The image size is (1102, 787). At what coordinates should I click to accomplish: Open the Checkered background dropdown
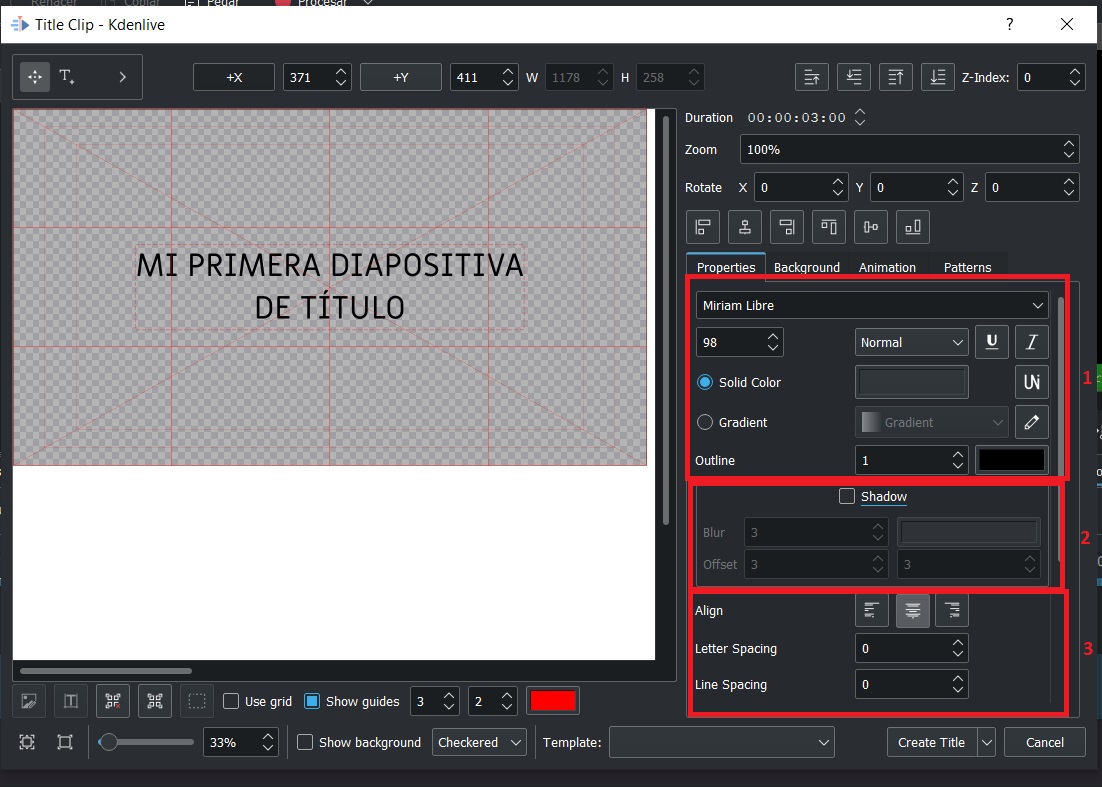click(x=479, y=742)
